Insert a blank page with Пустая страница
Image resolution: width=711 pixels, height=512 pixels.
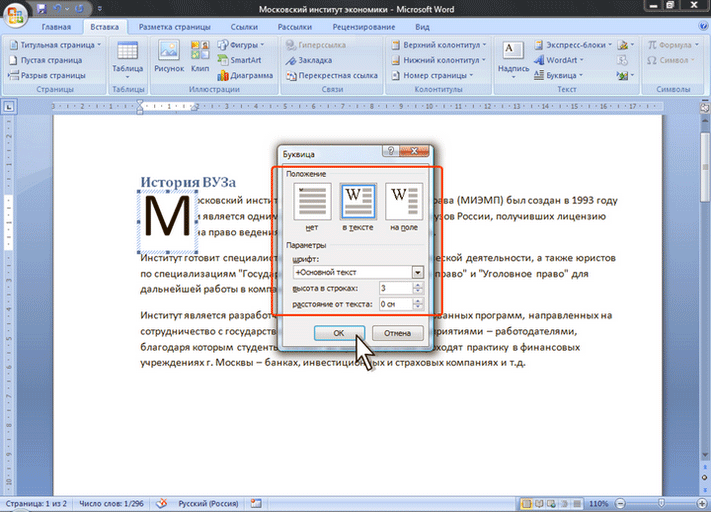point(46,60)
